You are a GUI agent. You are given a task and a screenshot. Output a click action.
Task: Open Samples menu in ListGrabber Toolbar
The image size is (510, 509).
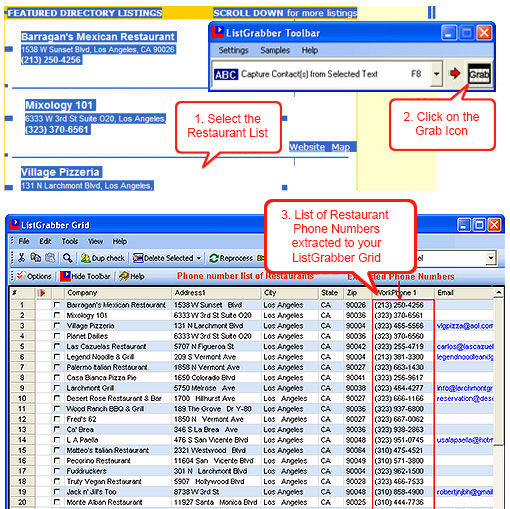(x=275, y=50)
